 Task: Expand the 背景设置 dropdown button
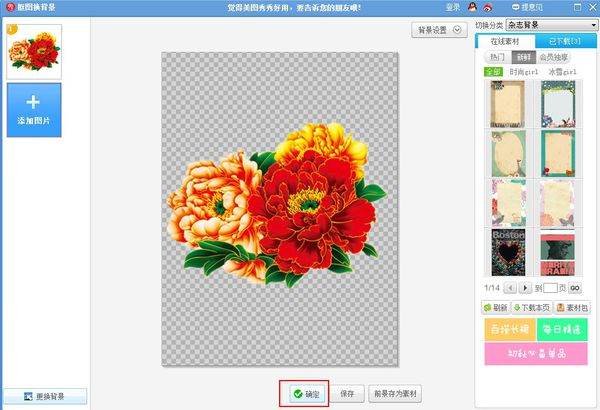coord(439,30)
